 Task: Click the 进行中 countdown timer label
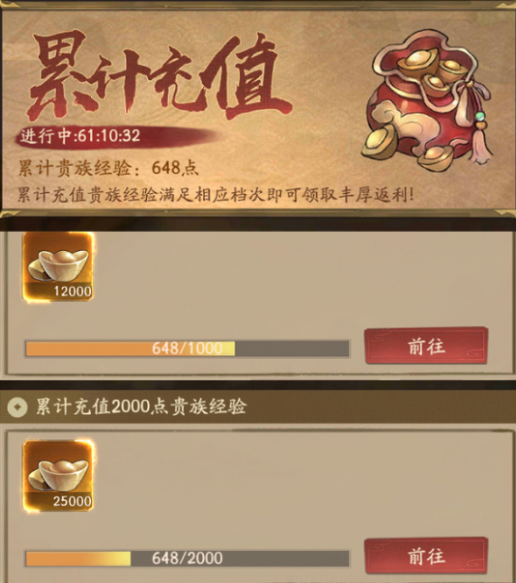(x=80, y=136)
